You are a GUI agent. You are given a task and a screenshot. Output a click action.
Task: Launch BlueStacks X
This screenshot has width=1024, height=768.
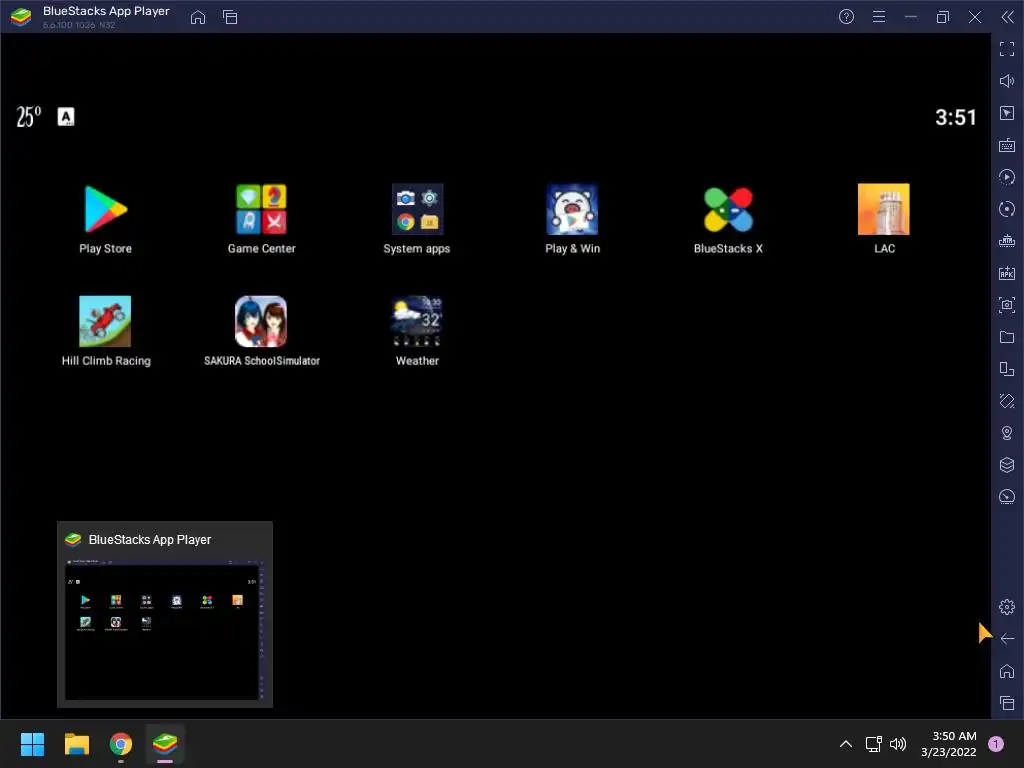(728, 209)
